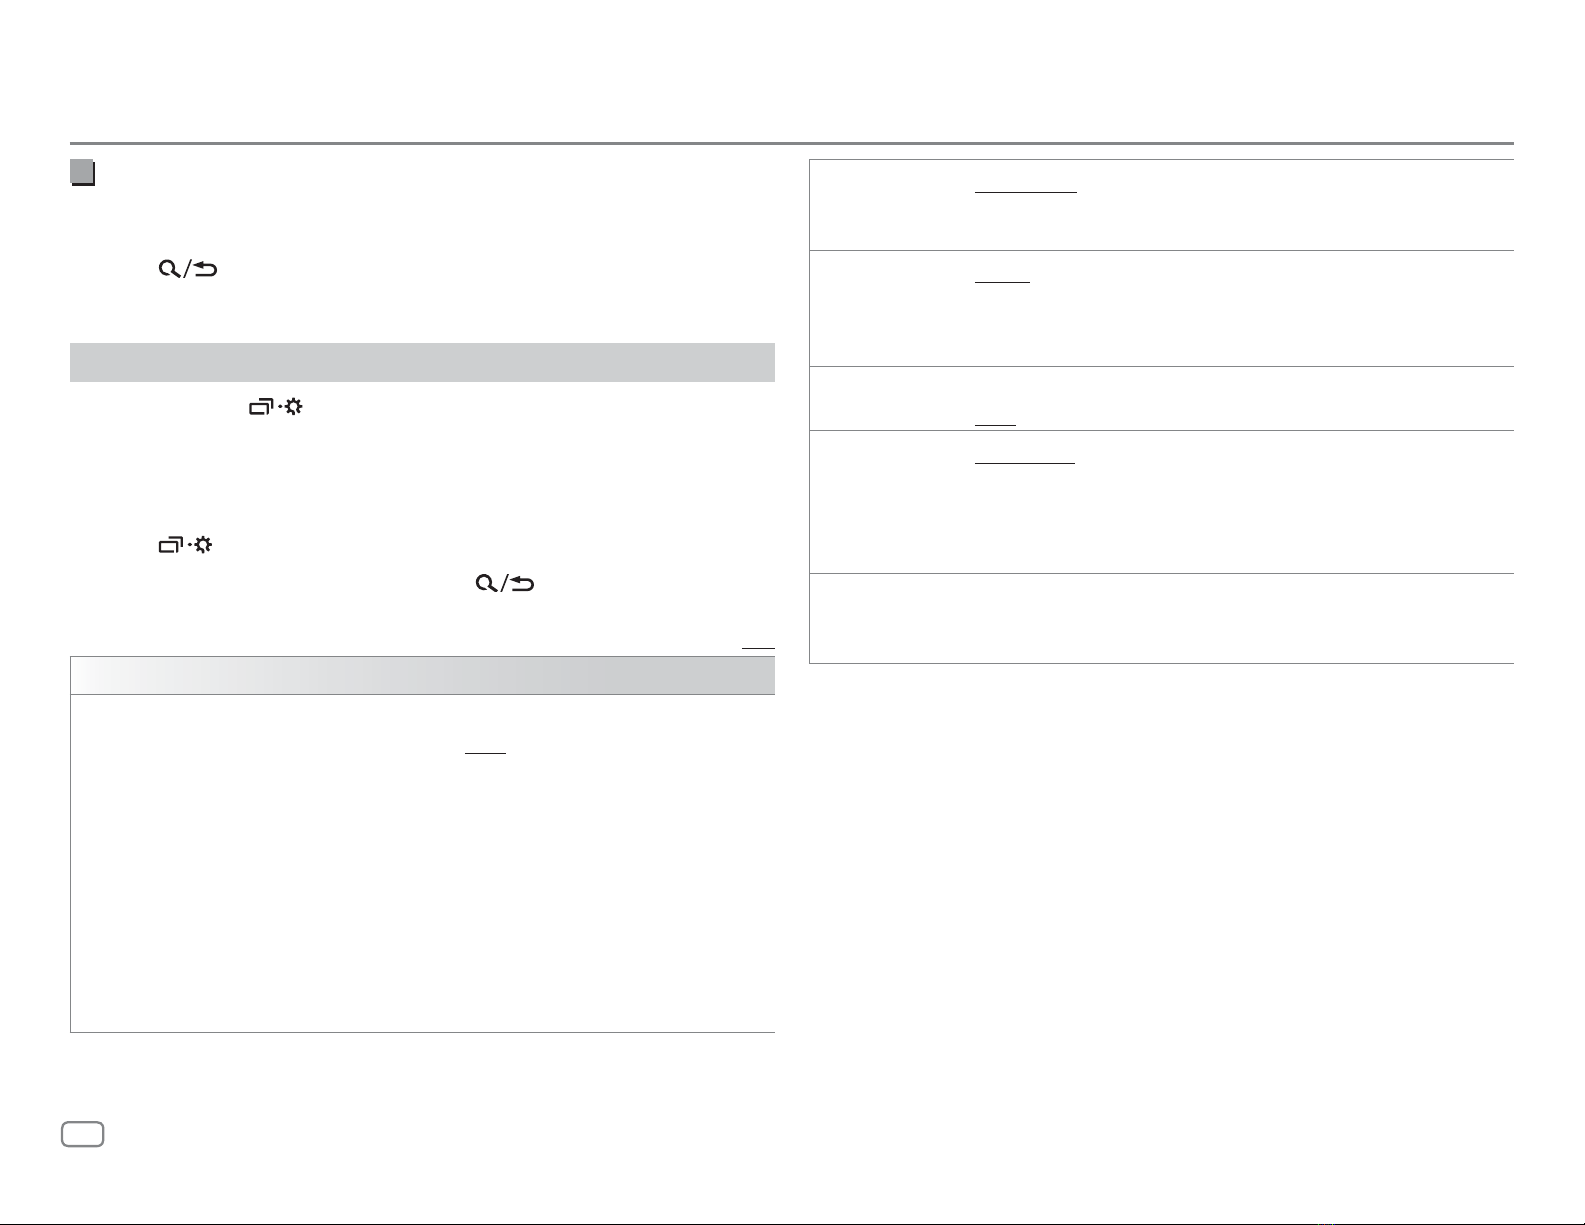Viewport: 1585px width, 1225px height.
Task: Click the search/return icon below the gray square
Action: [188, 269]
